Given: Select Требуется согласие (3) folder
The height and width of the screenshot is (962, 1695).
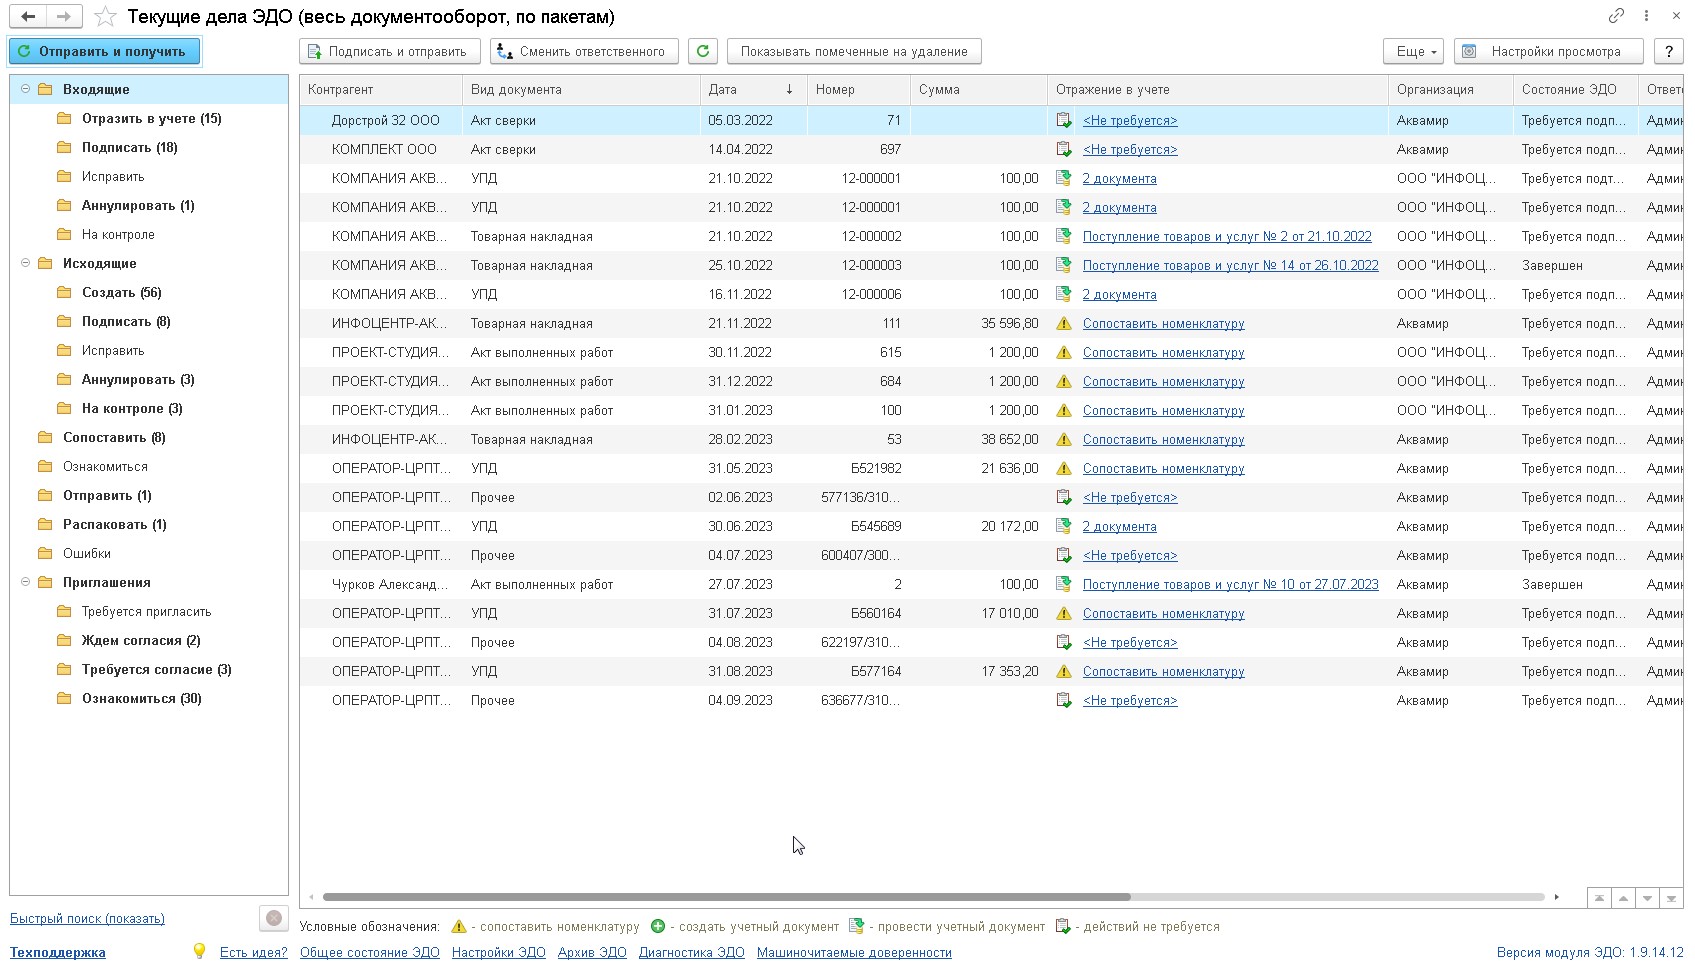Looking at the screenshot, I should pyautogui.click(x=157, y=669).
